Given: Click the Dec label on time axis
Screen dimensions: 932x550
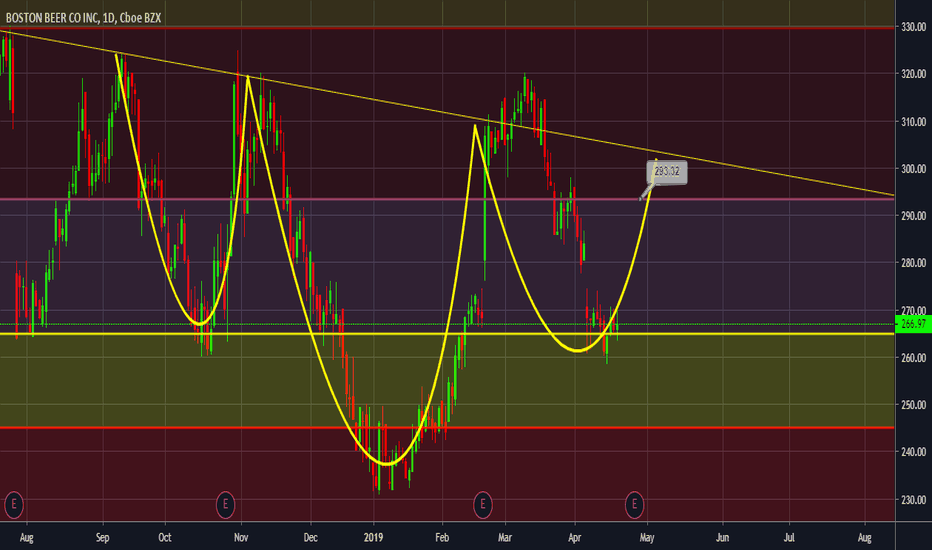Looking at the screenshot, I should (310, 538).
